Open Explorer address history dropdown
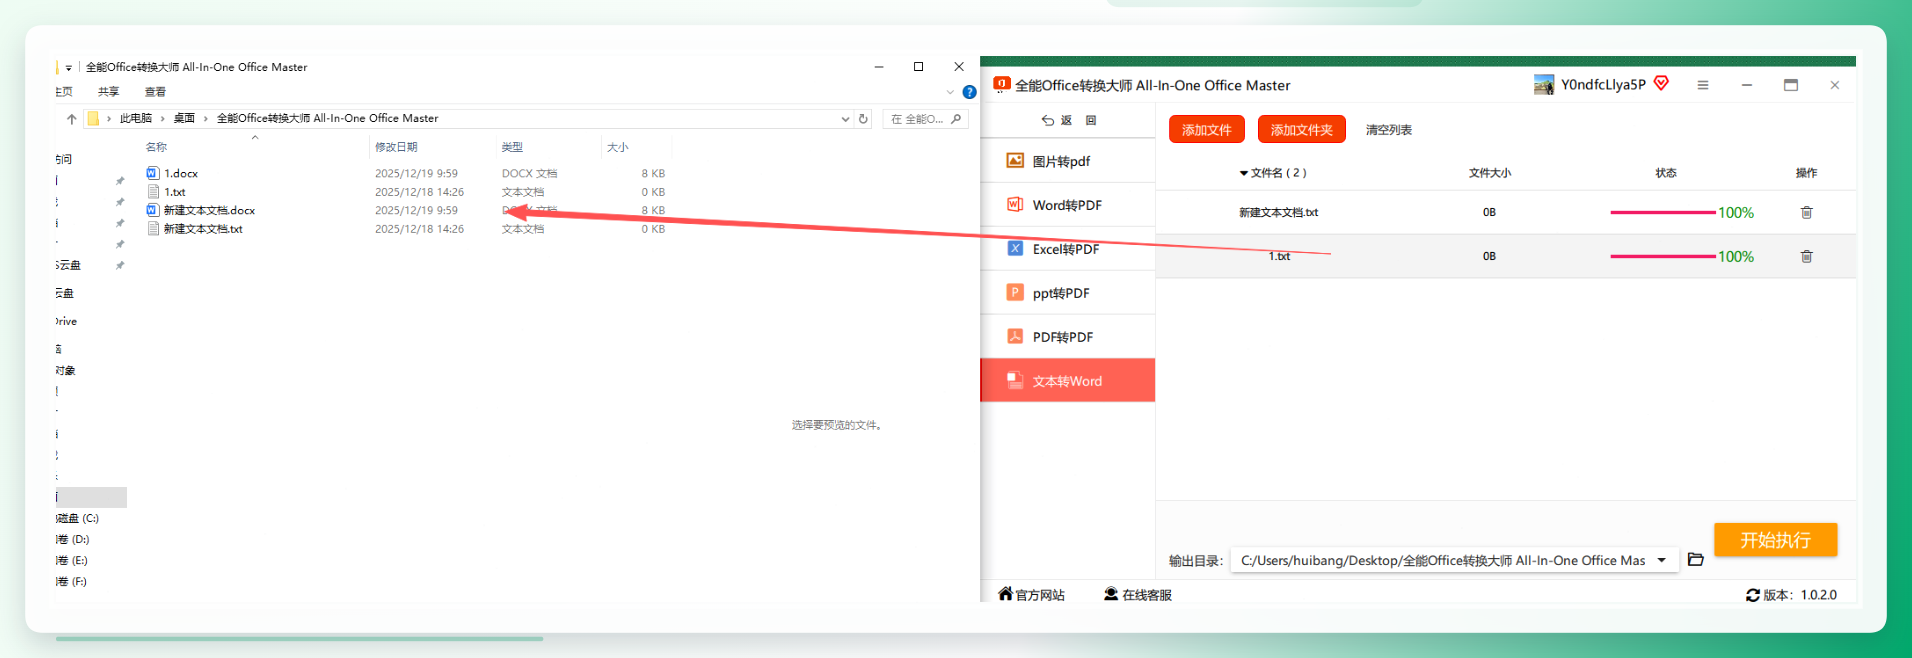 pos(845,118)
